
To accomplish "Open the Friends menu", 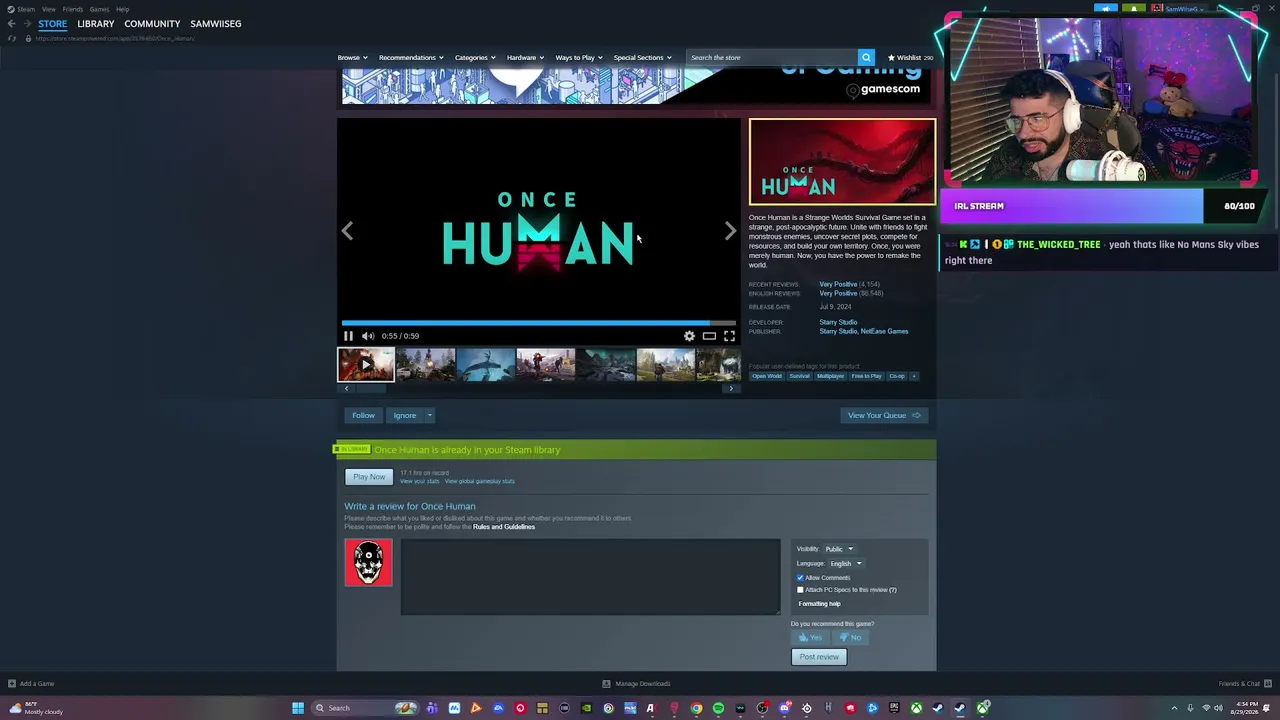I will coord(73,9).
